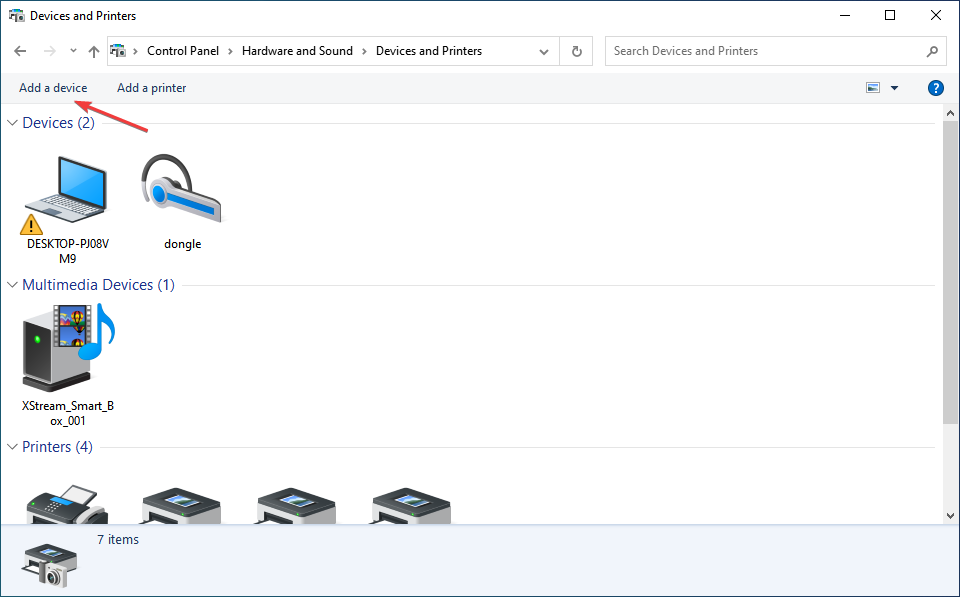Click the change view icon
The image size is (960, 597).
pos(873,88)
